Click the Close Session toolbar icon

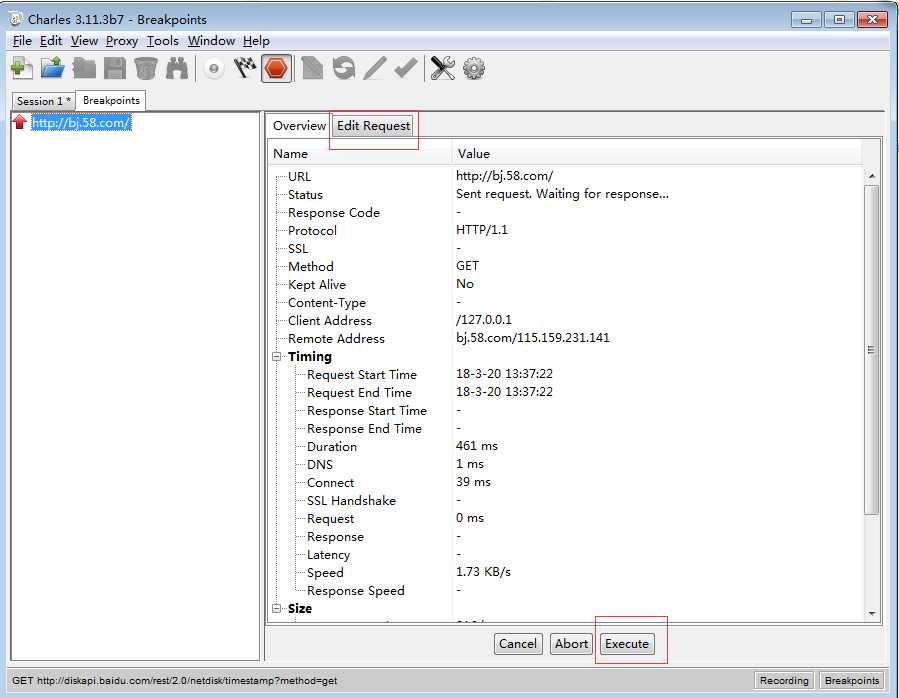tap(84, 68)
